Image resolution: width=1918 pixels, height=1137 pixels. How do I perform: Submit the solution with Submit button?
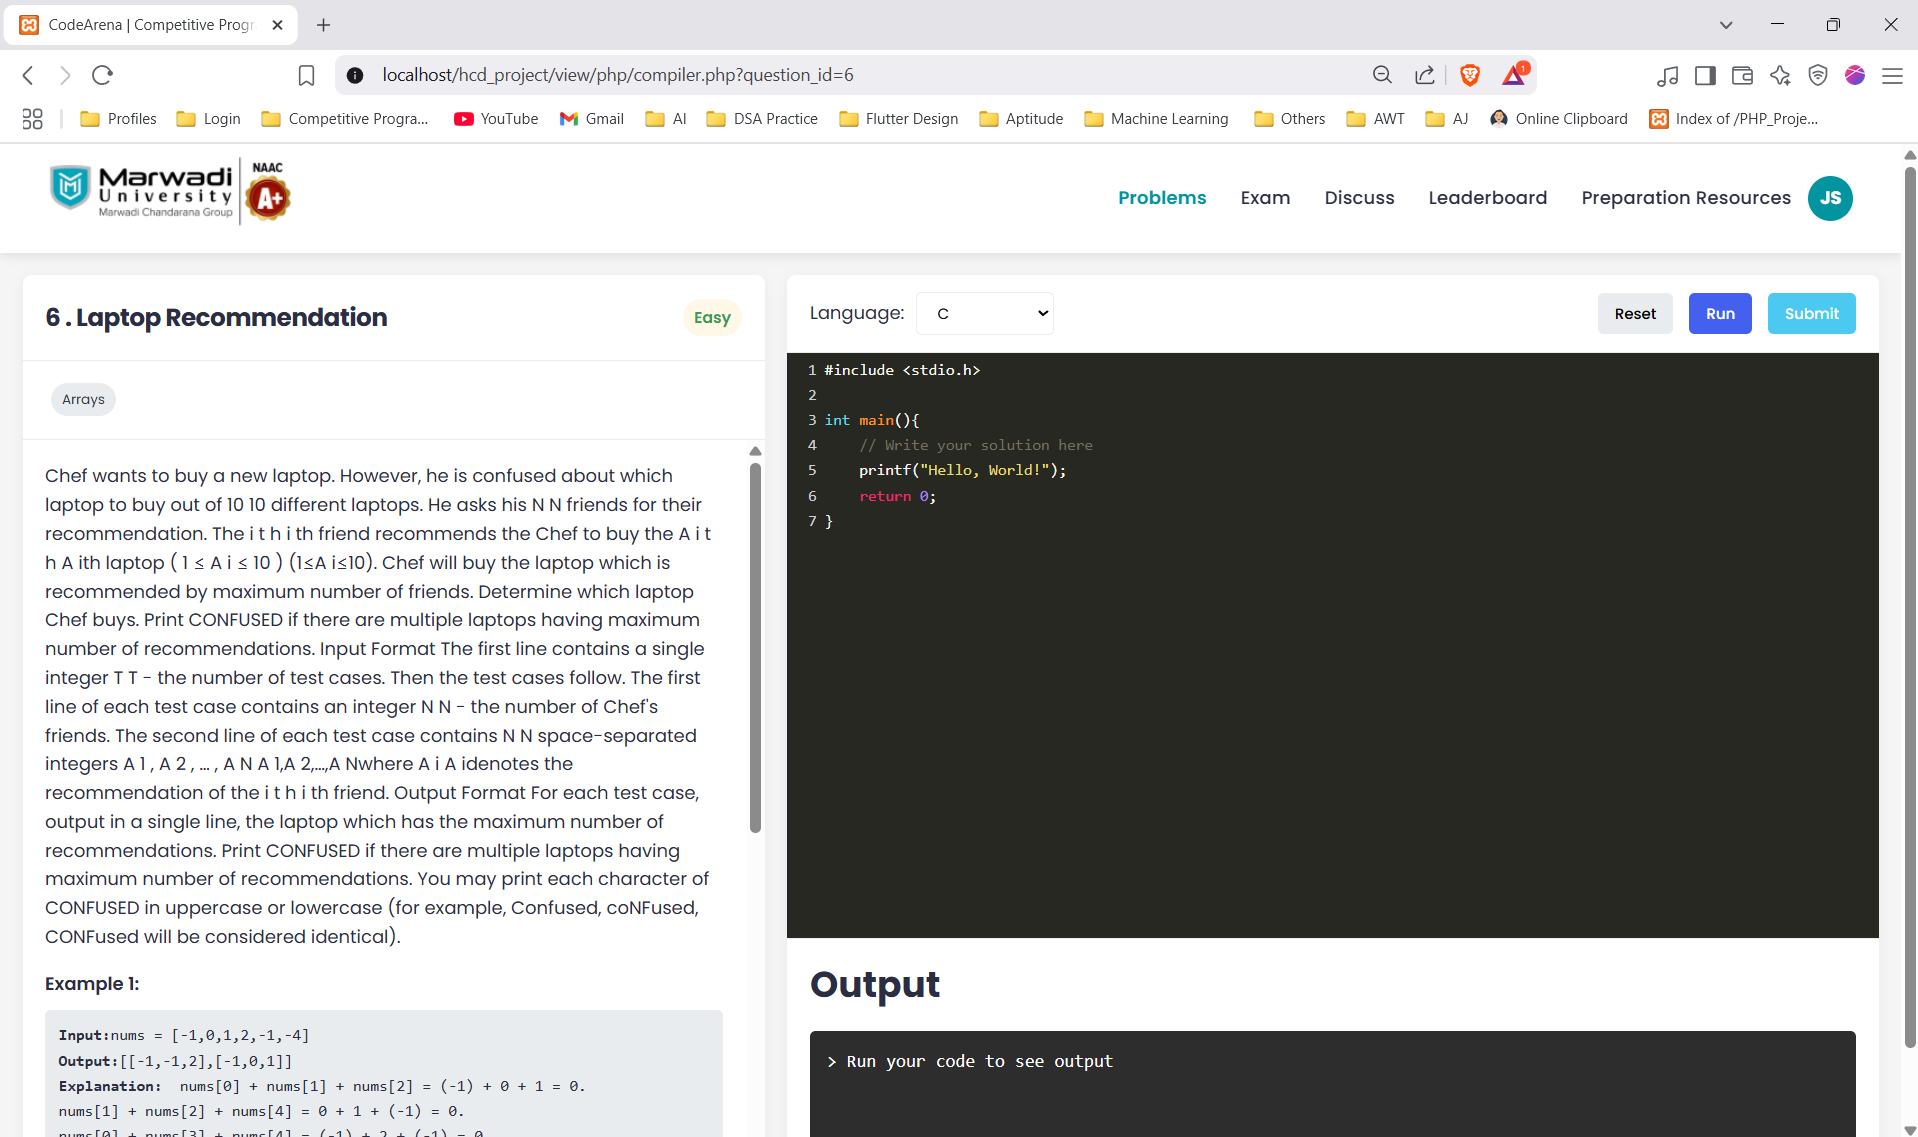click(x=1811, y=314)
